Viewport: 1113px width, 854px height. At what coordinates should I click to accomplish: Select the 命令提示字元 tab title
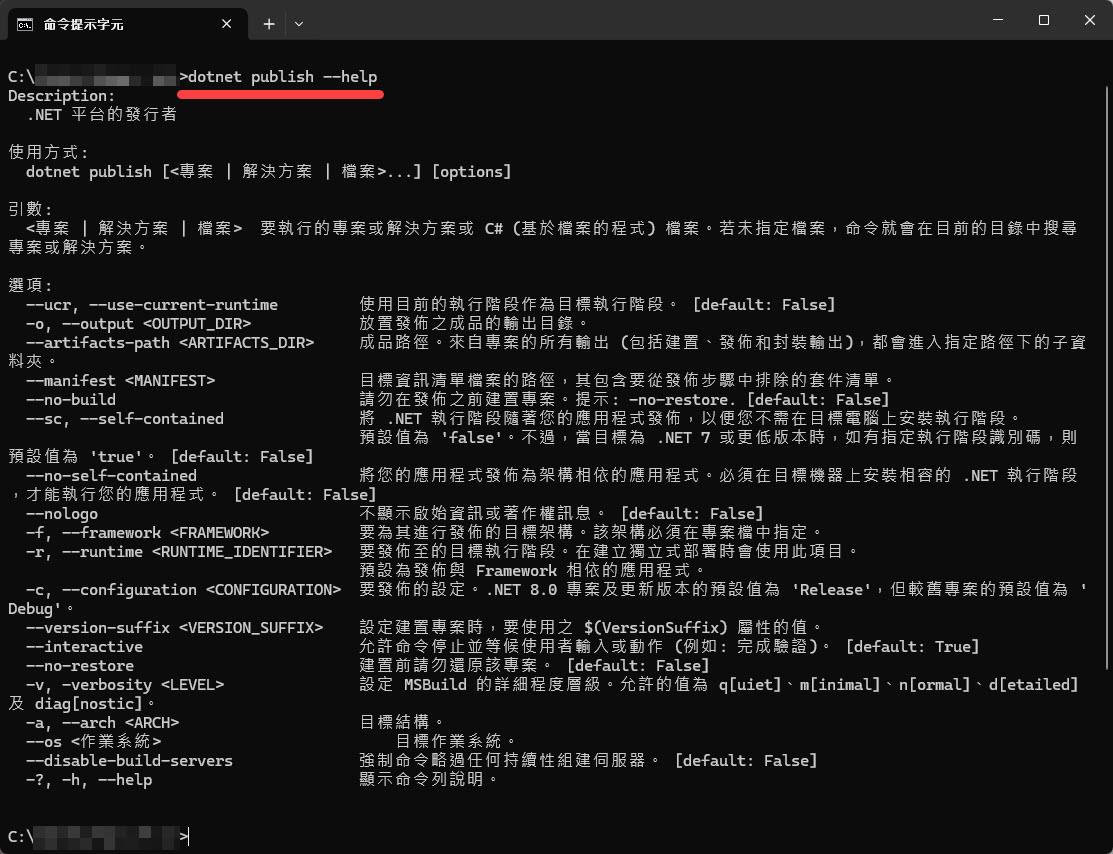(x=84, y=23)
